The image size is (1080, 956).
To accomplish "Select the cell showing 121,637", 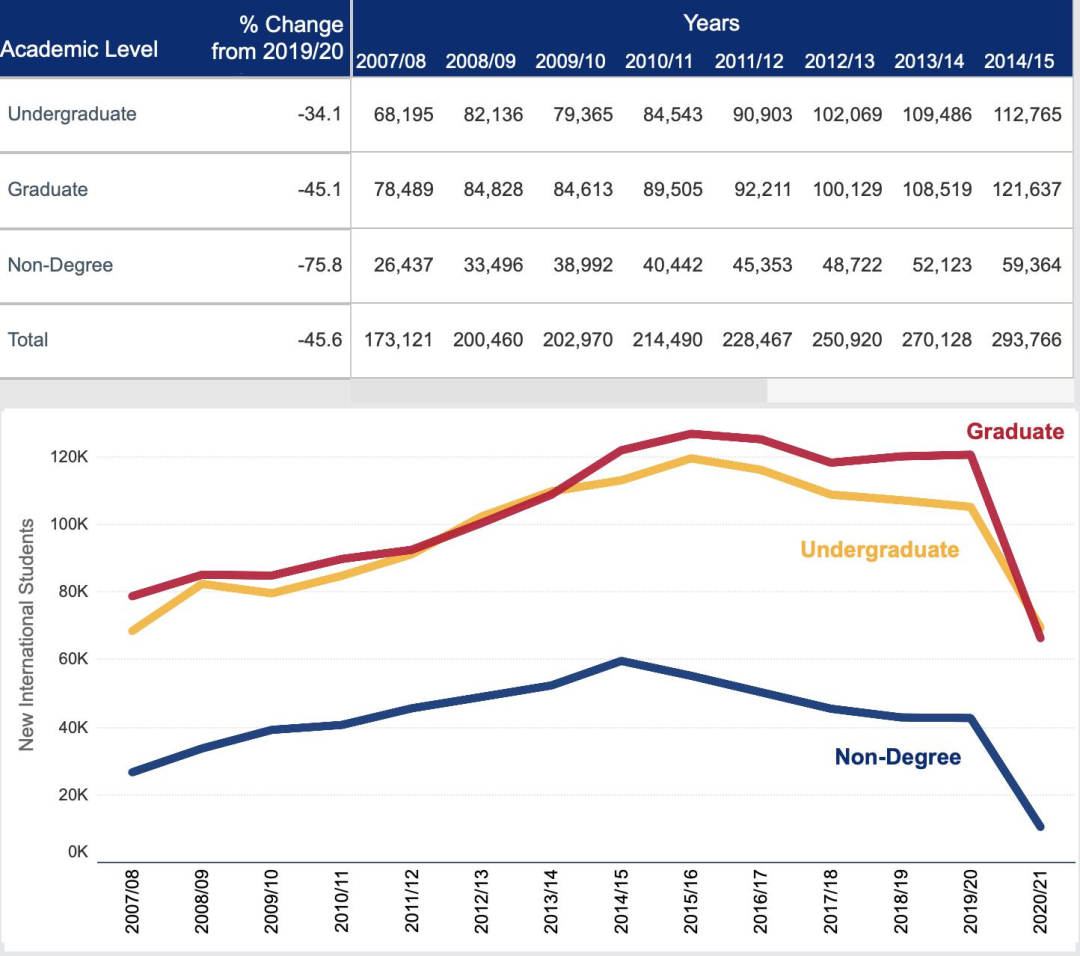I will pyautogui.click(x=1027, y=189).
